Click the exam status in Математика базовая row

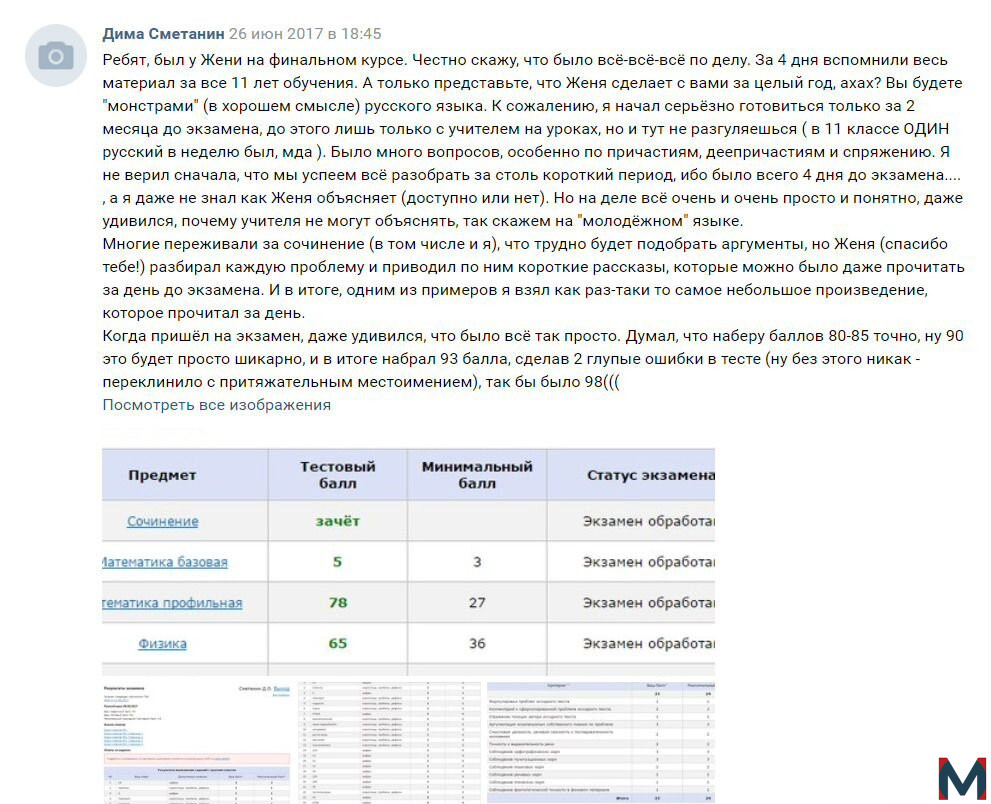(648, 562)
